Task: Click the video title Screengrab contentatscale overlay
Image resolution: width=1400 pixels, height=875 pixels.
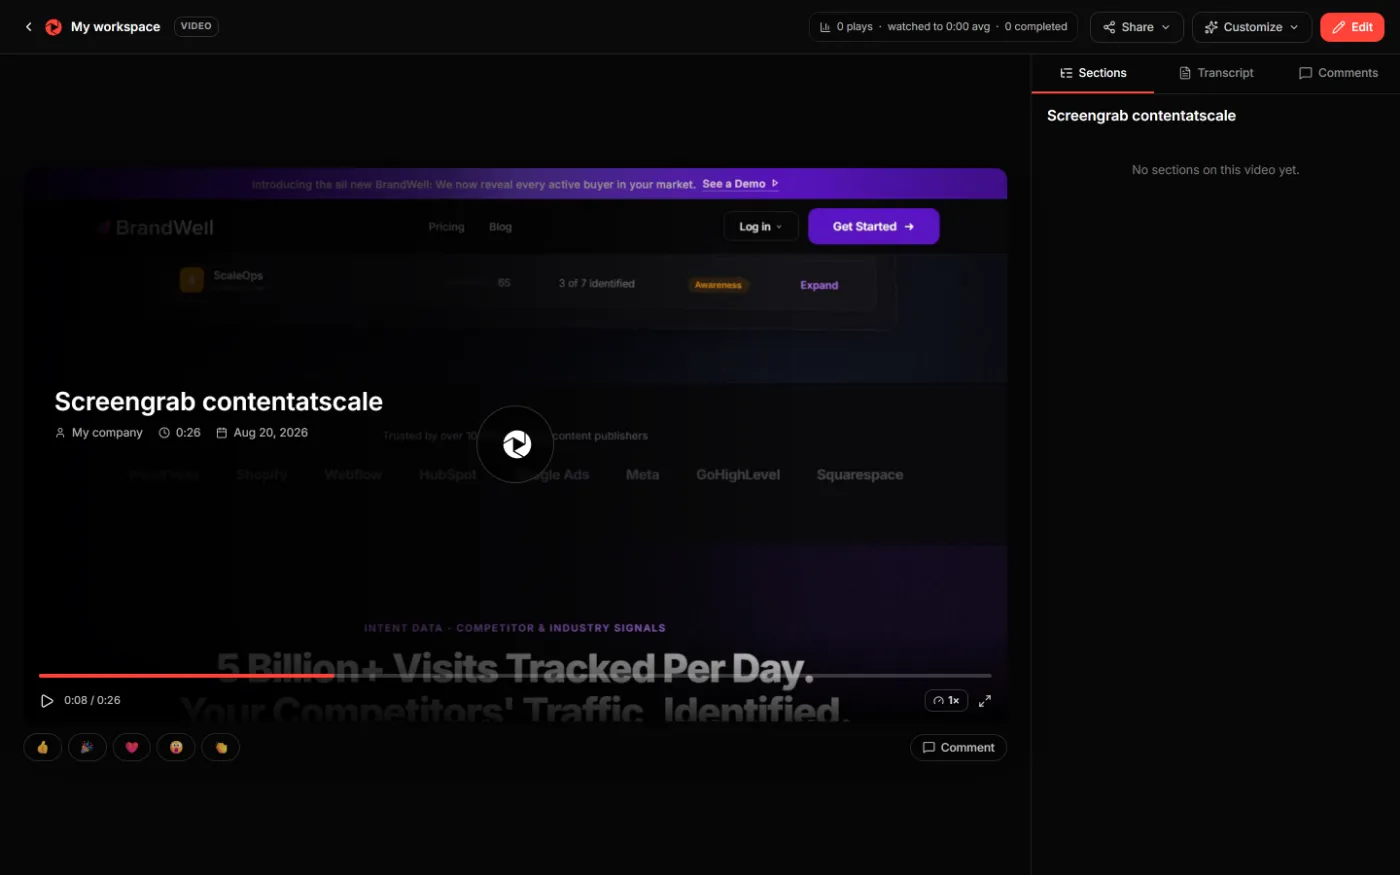Action: pyautogui.click(x=218, y=402)
